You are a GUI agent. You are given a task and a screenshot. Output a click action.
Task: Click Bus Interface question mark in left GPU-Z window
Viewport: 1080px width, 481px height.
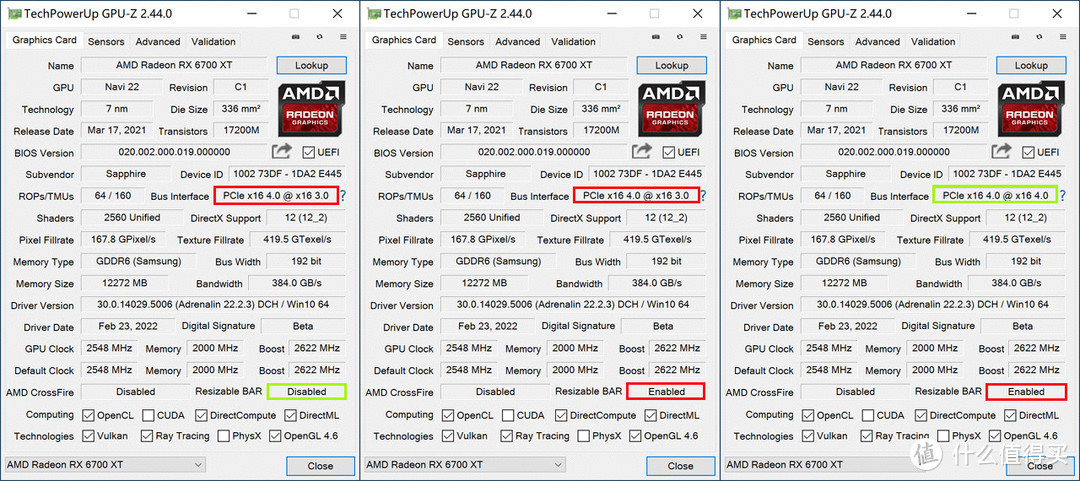(342, 196)
